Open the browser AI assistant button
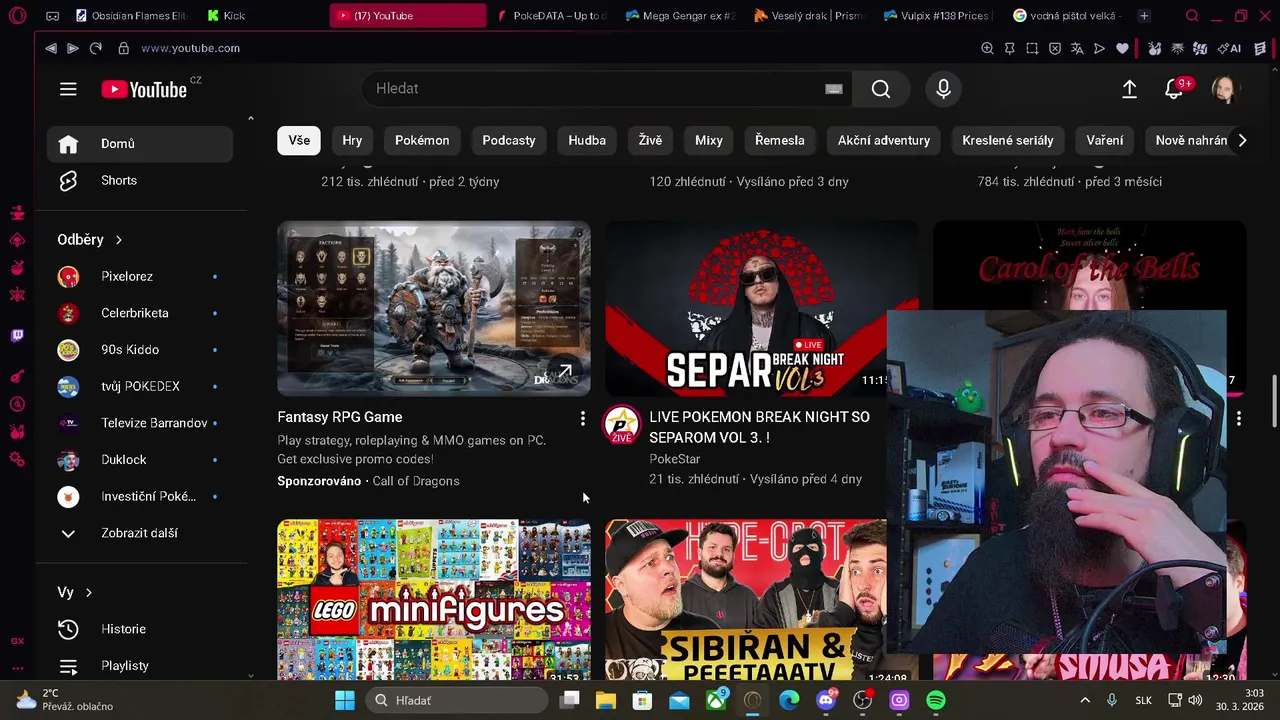The height and width of the screenshot is (720, 1280). [1228, 48]
